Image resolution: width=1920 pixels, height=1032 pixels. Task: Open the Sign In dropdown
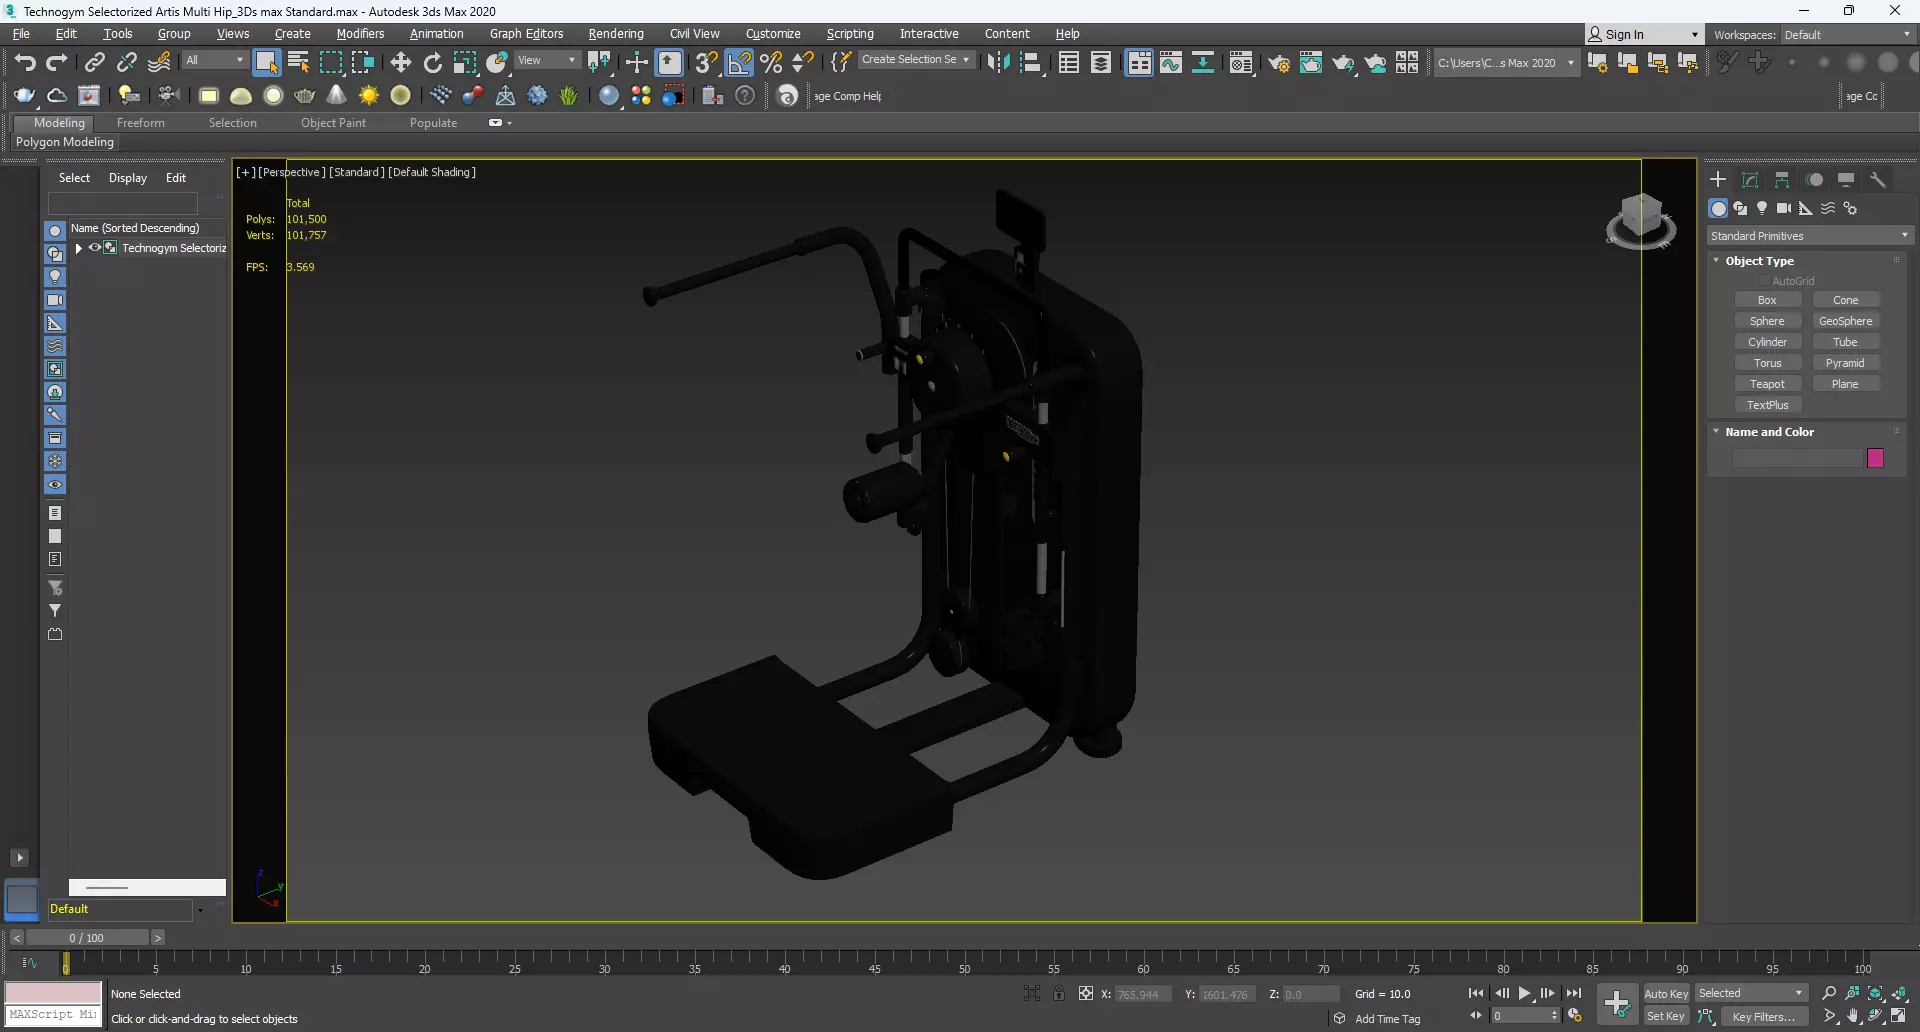point(1643,34)
